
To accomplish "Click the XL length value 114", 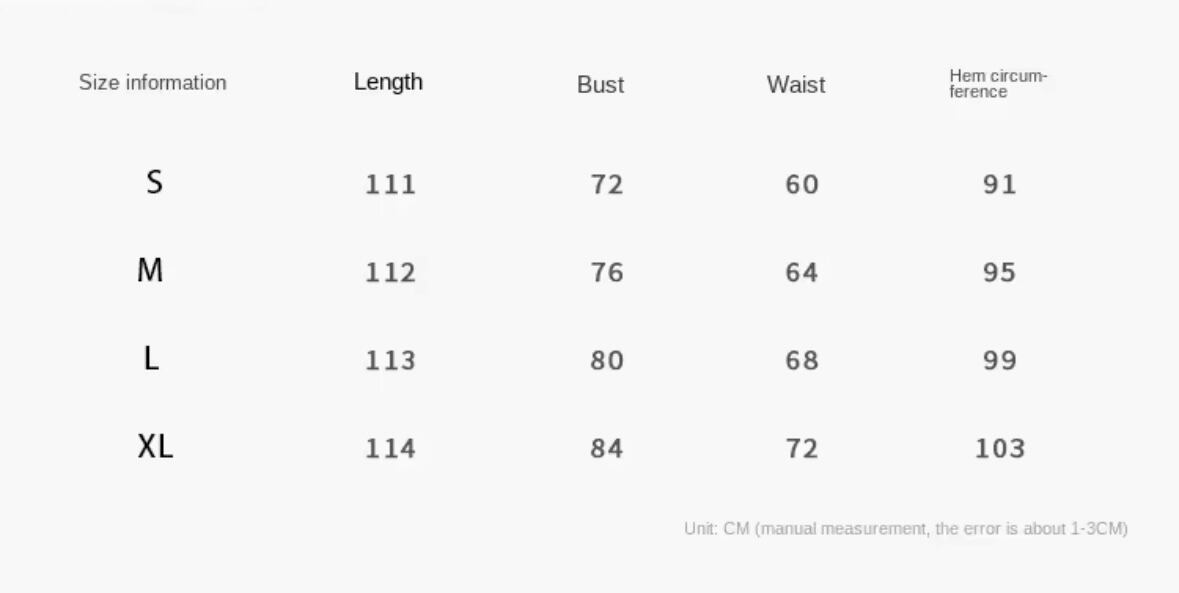I will coord(390,448).
